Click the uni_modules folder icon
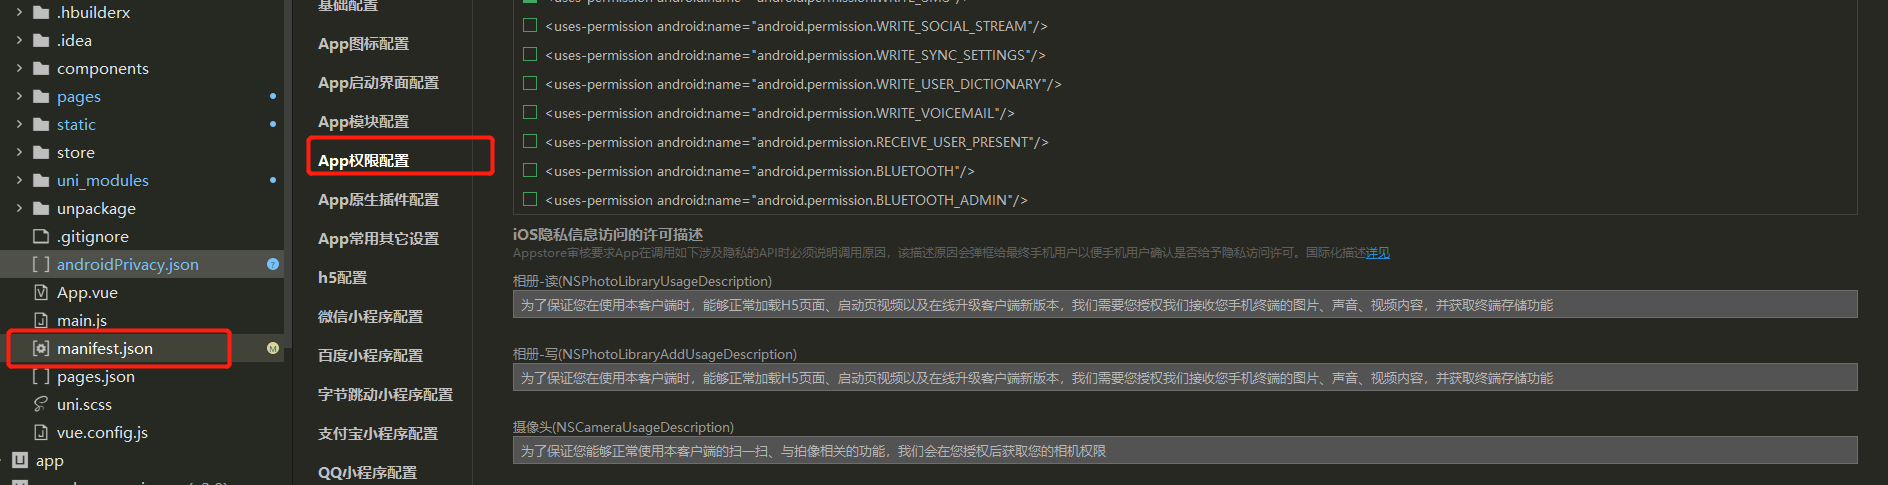Screen dimensions: 1888x485 [41, 180]
